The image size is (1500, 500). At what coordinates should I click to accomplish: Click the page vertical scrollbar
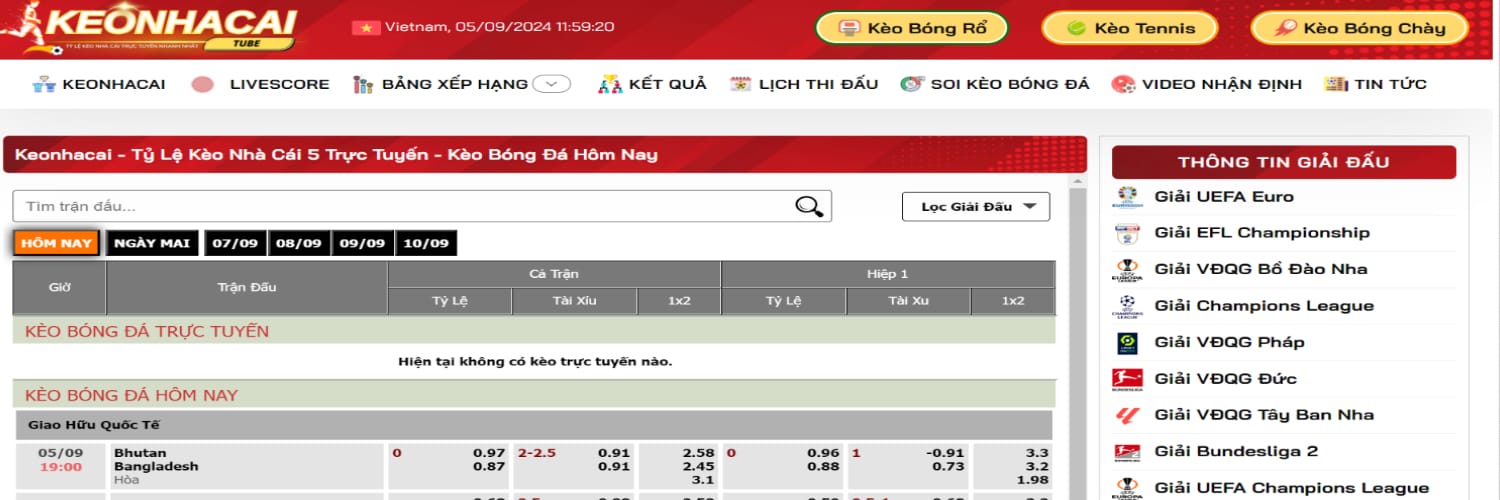[x=1077, y=335]
